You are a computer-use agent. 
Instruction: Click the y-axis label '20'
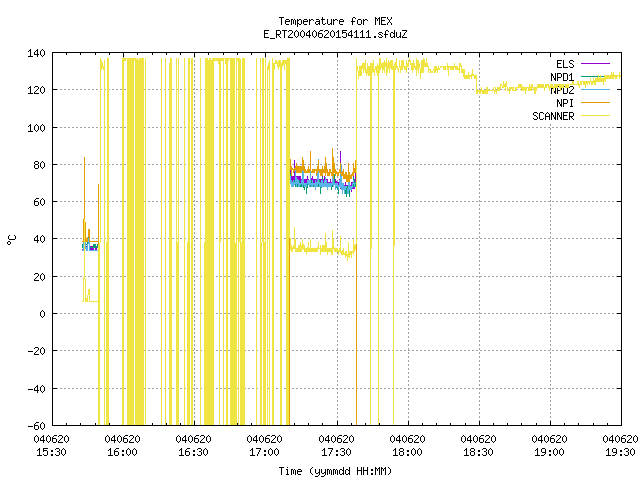pyautogui.click(x=40, y=277)
